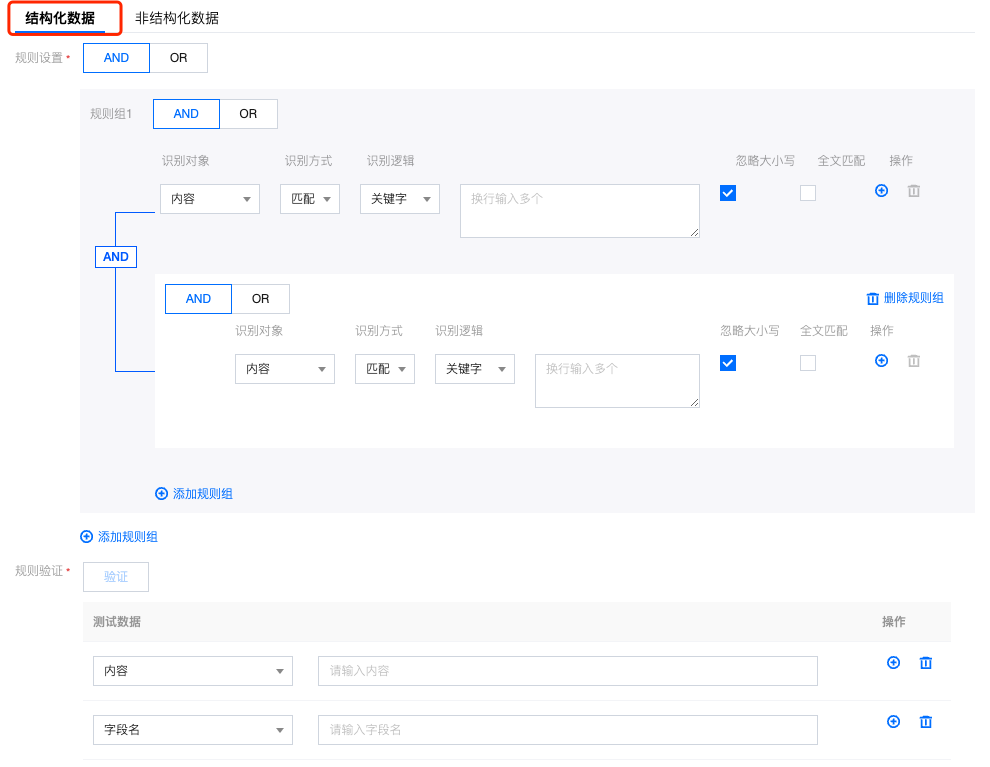The width and height of the screenshot is (990, 767).
Task: Open the 字段名 test data dropdown
Action: (x=192, y=730)
